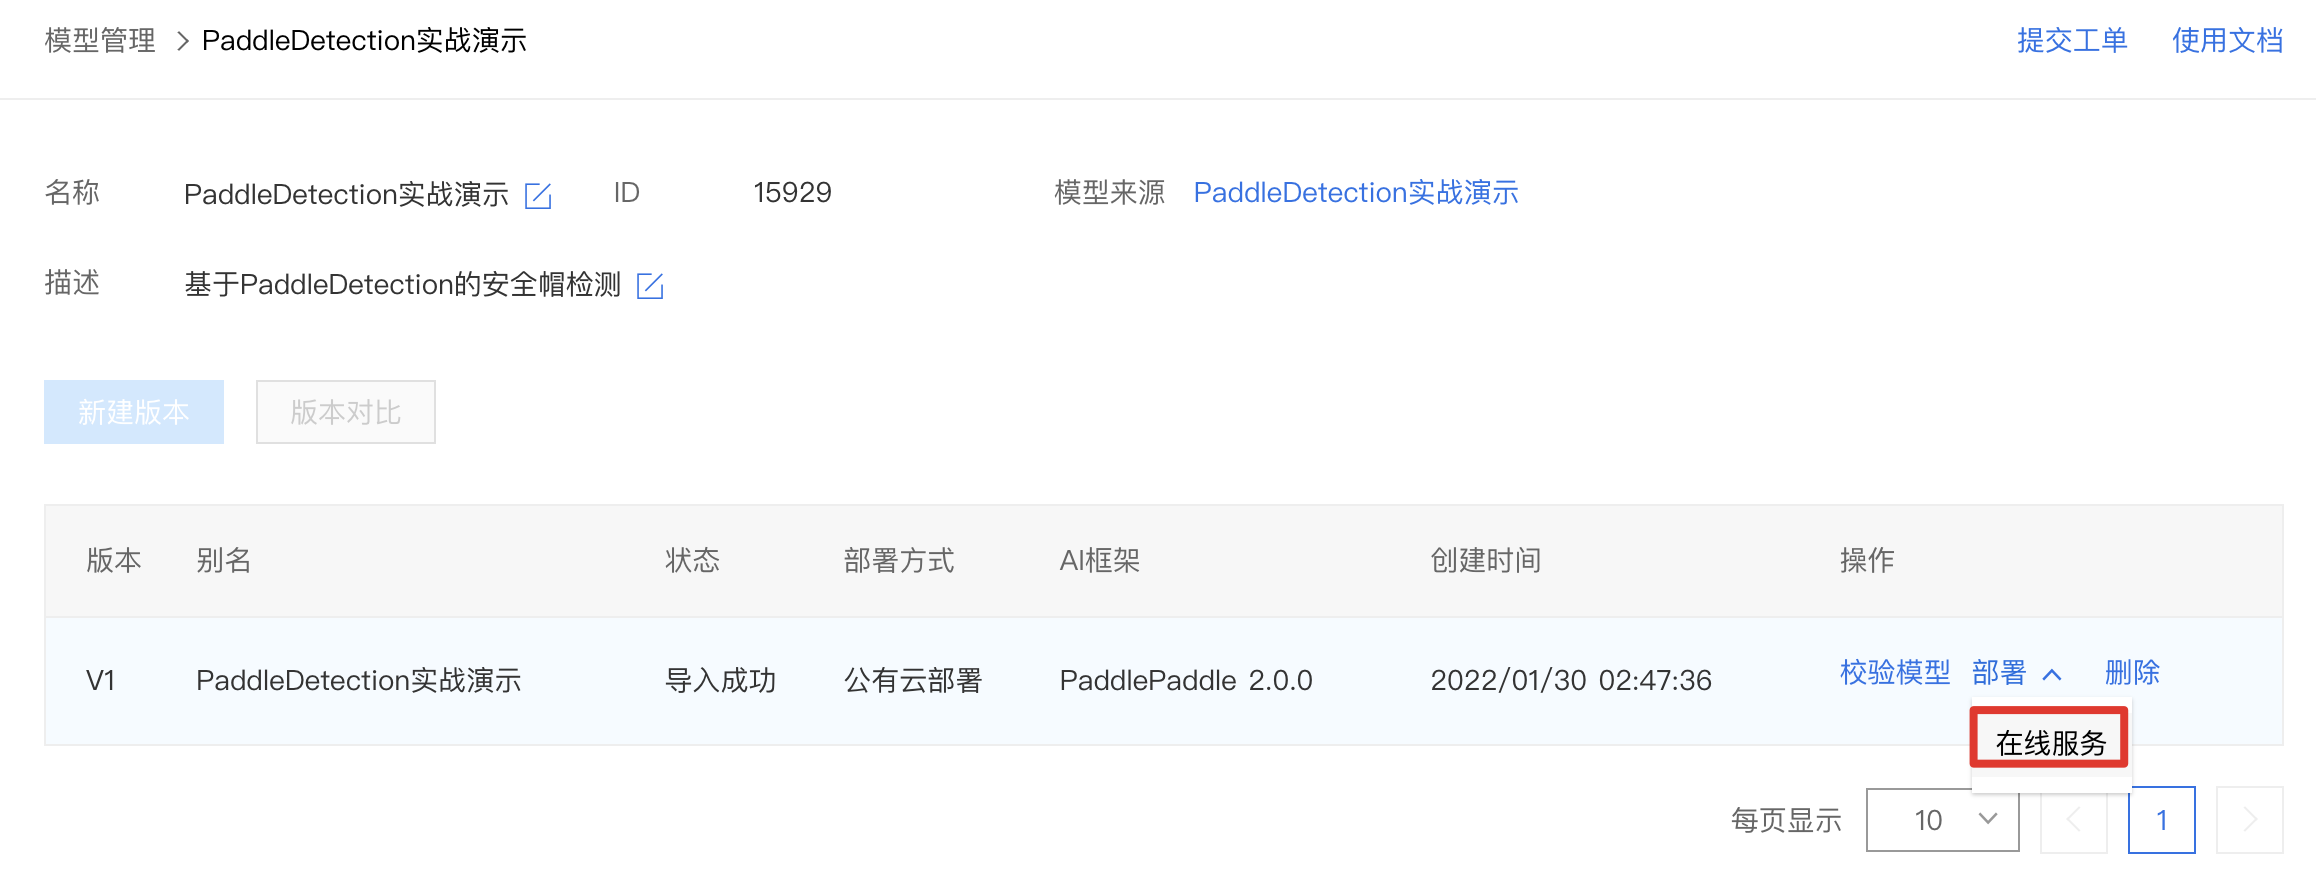Select 在线服务 from the deploy menu

pos(2050,742)
